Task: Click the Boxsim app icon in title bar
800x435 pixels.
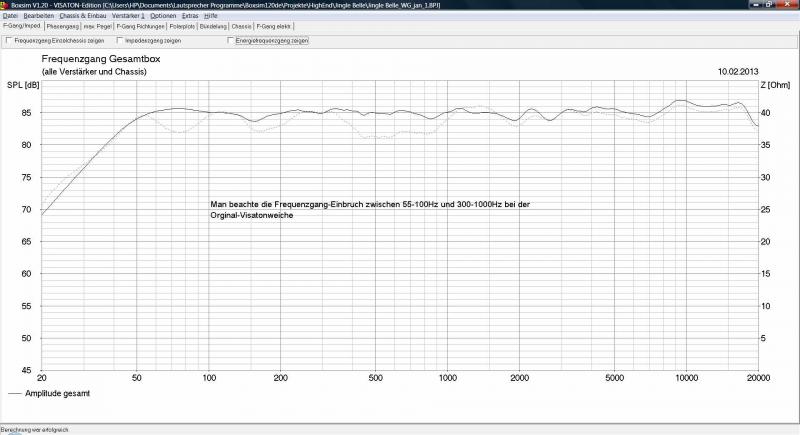Action: click(5, 5)
